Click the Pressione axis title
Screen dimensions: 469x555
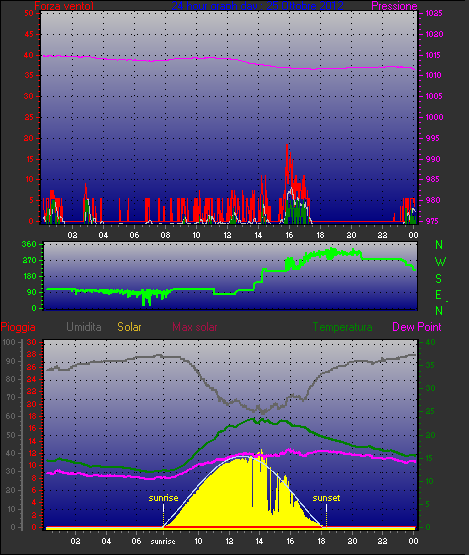click(x=394, y=6)
